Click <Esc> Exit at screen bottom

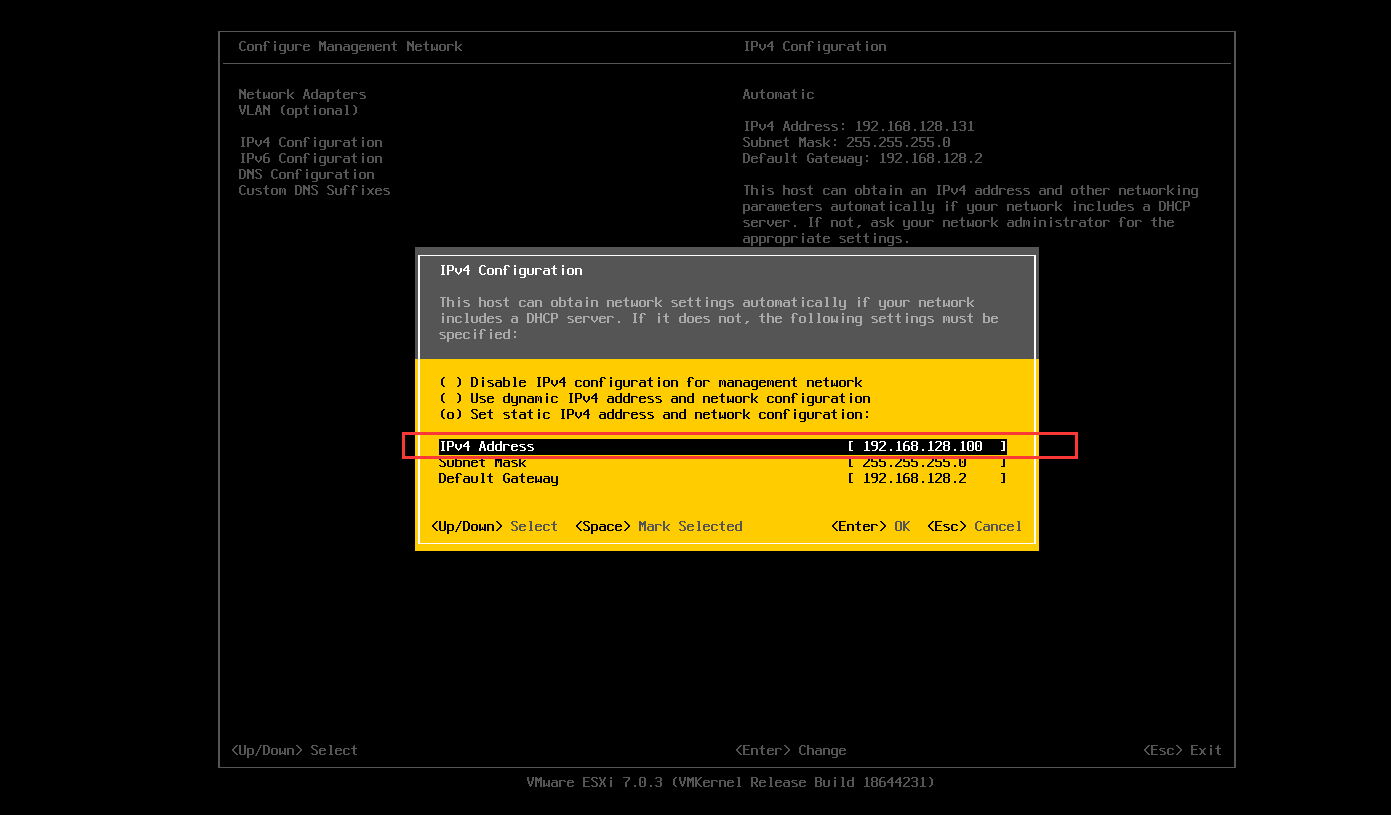click(x=1183, y=750)
